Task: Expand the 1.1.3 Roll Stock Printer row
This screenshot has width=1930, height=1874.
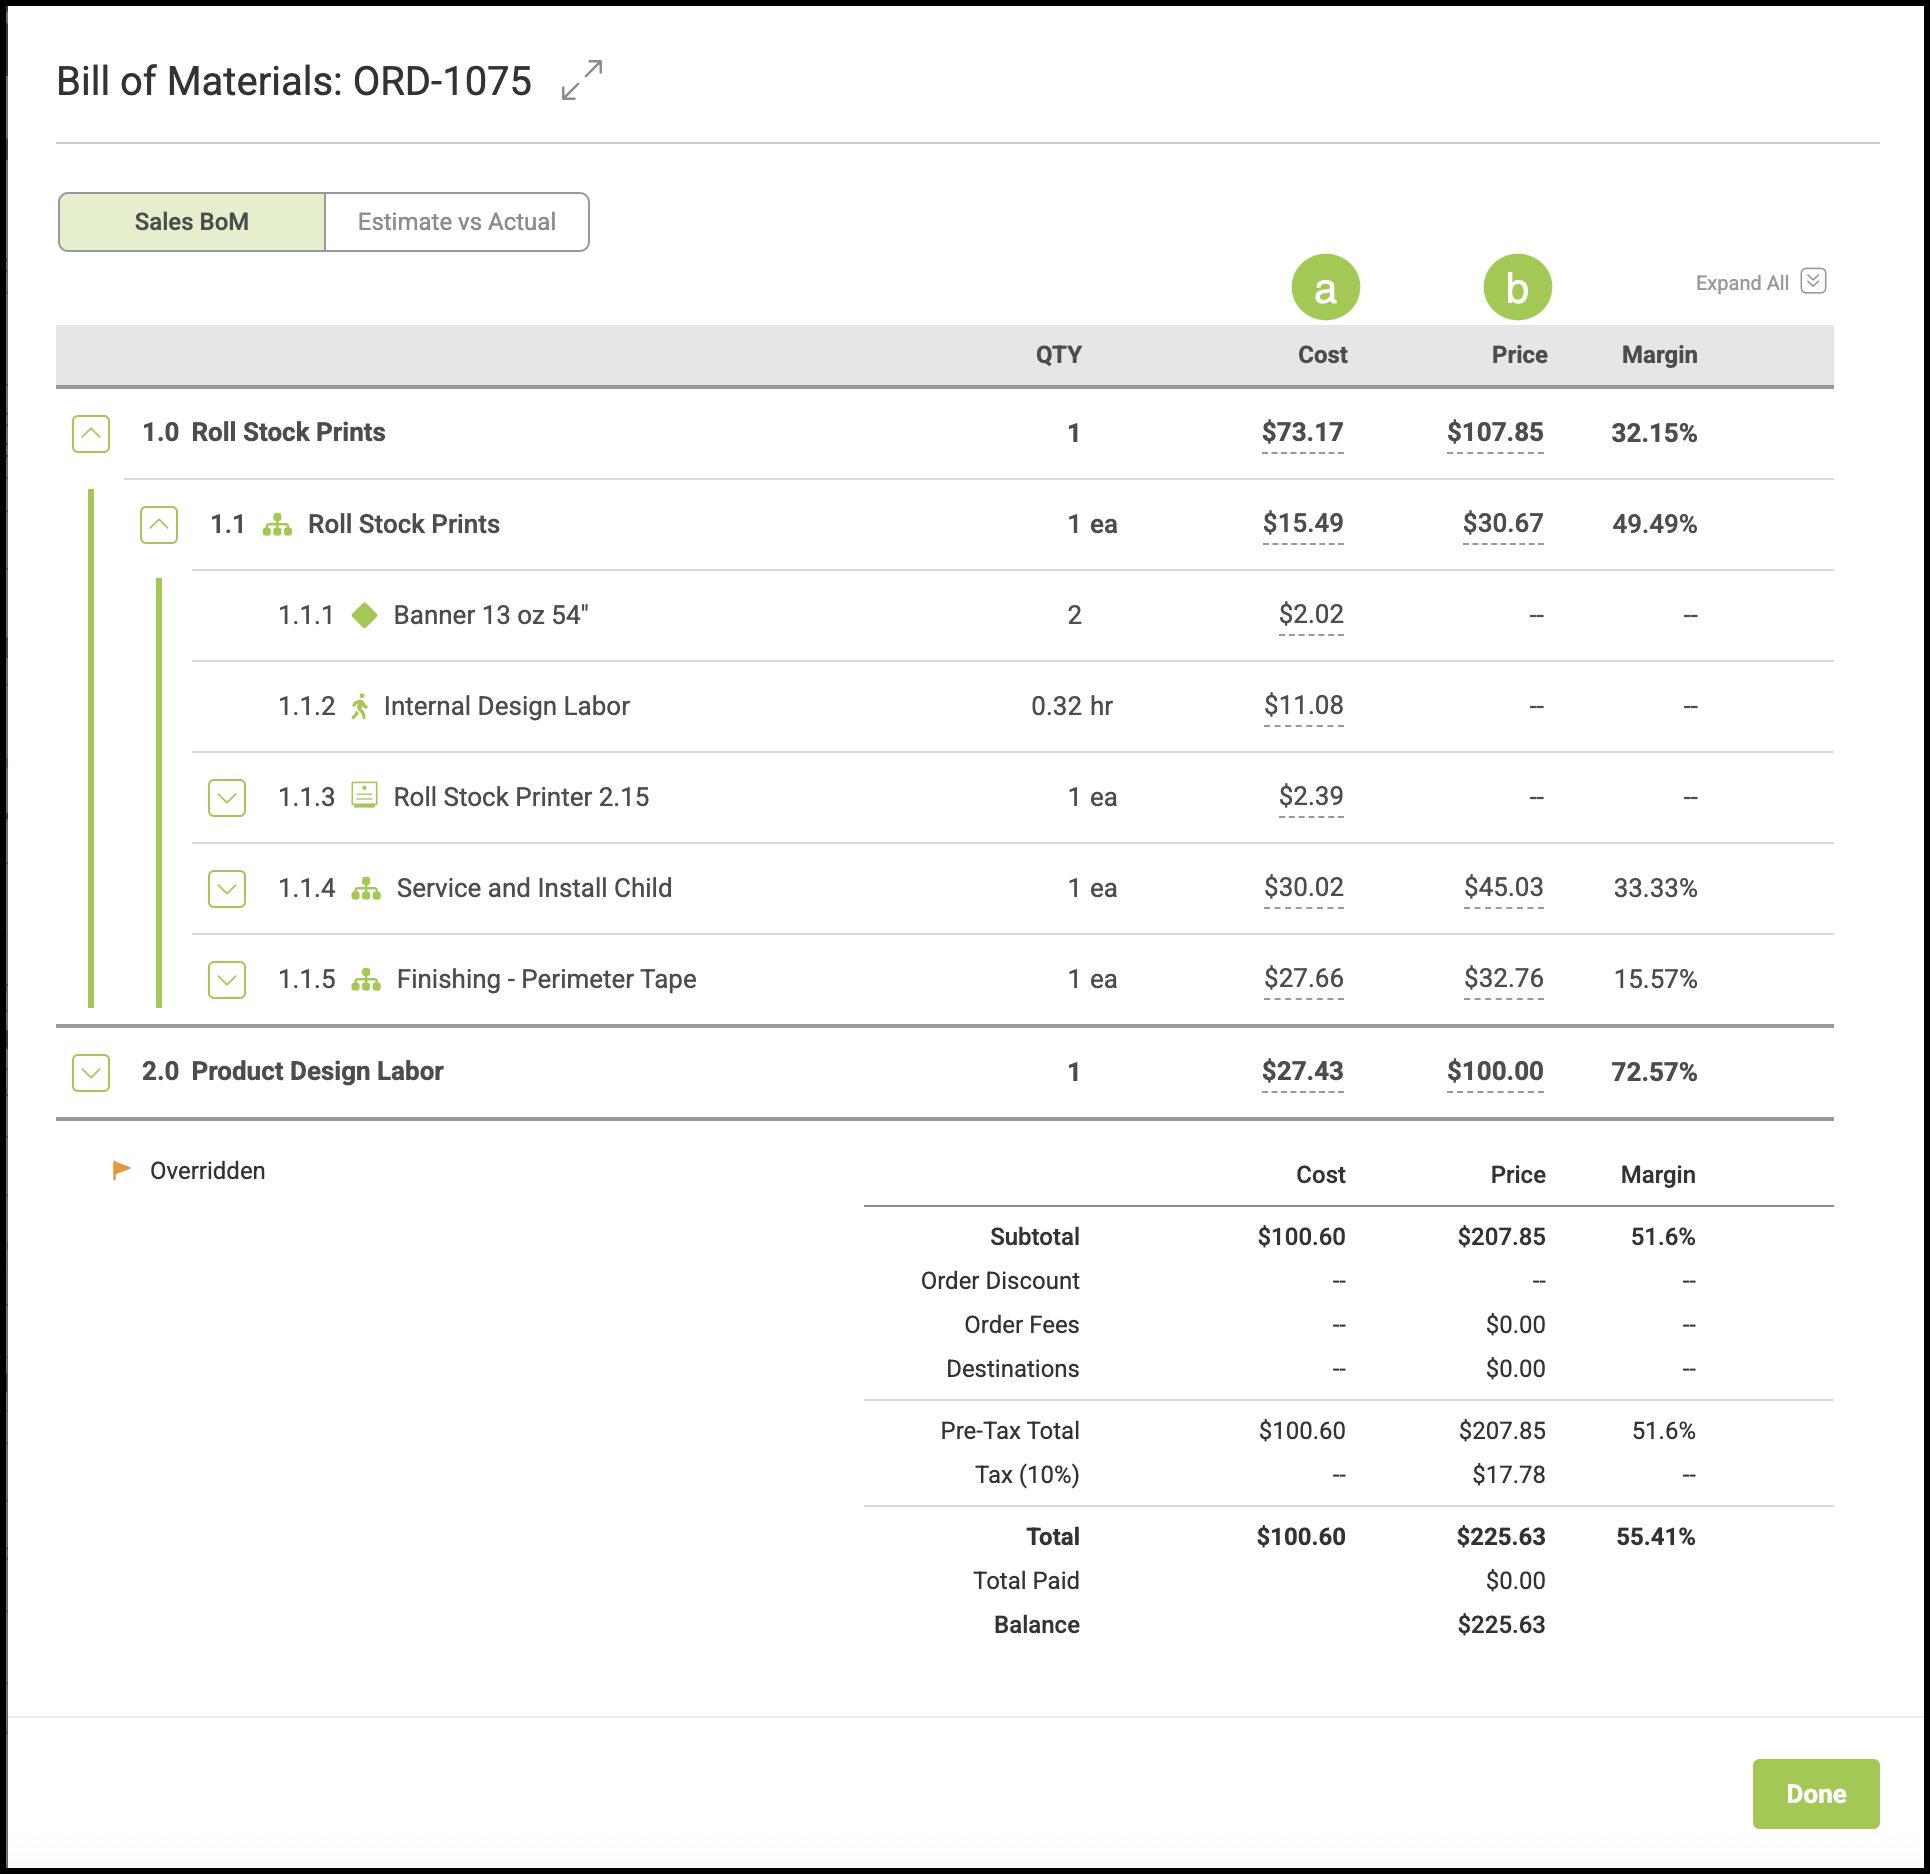Action: 227,798
